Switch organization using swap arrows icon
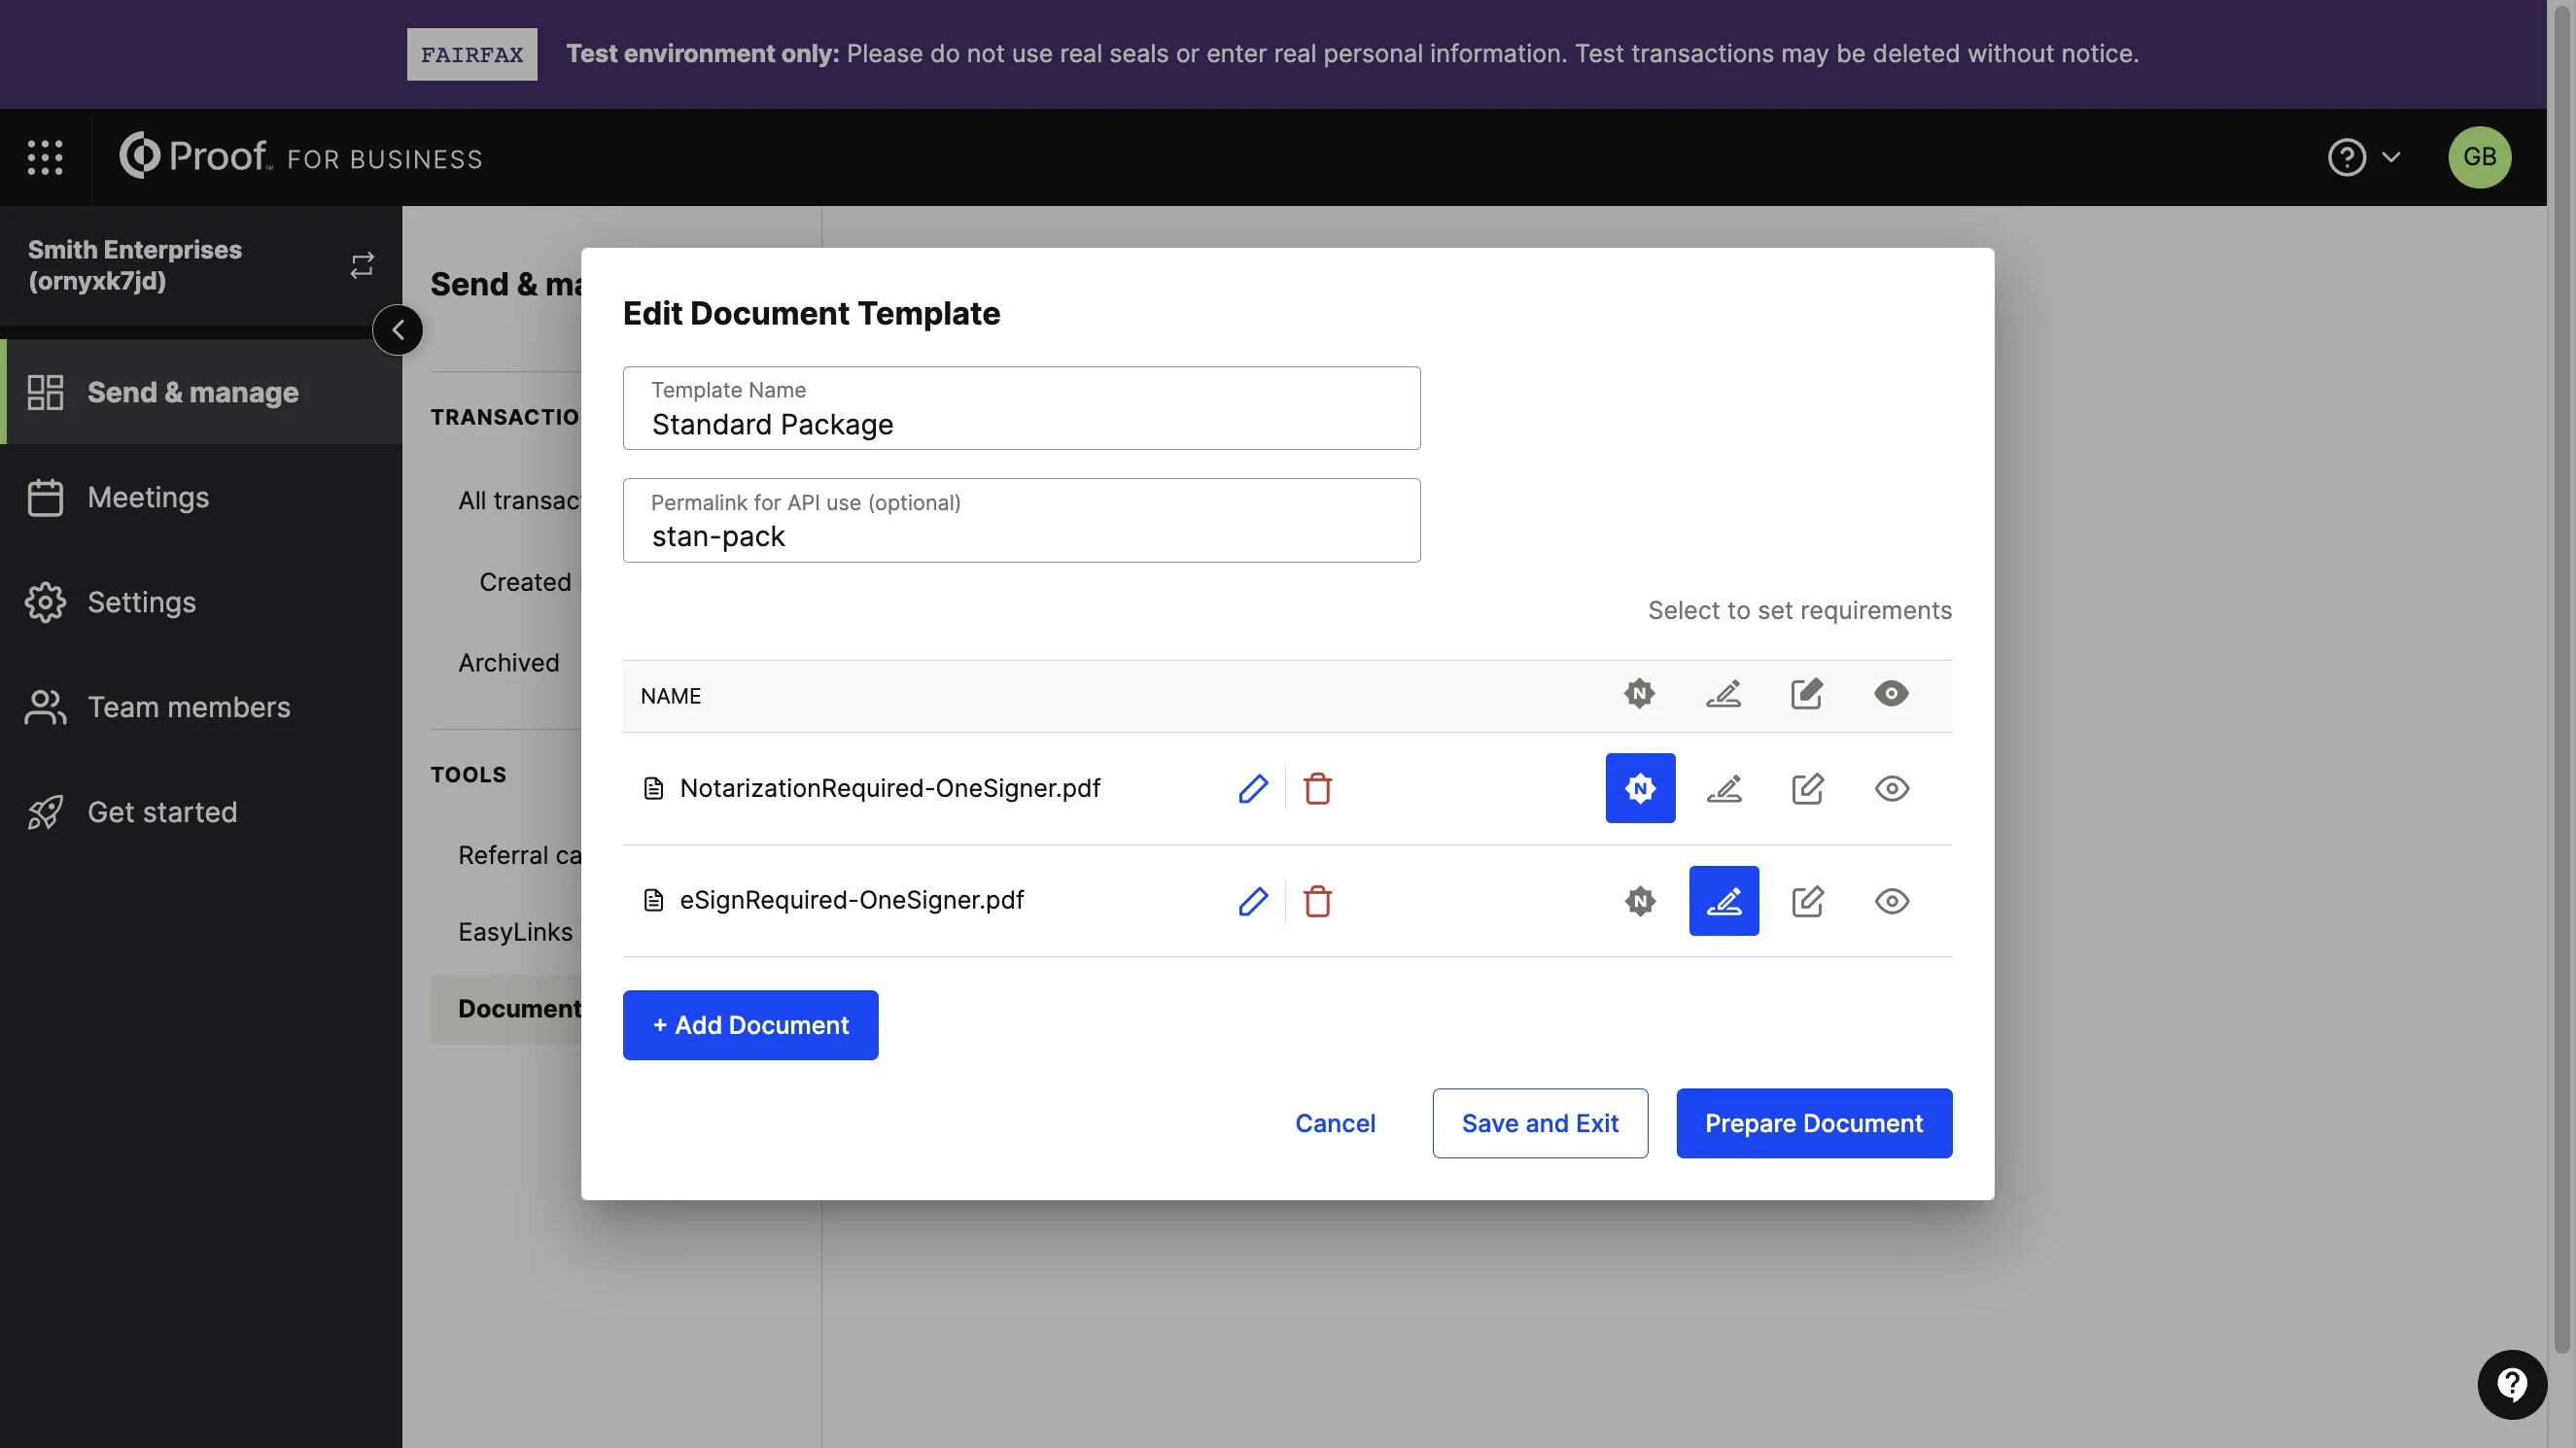 coord(362,265)
